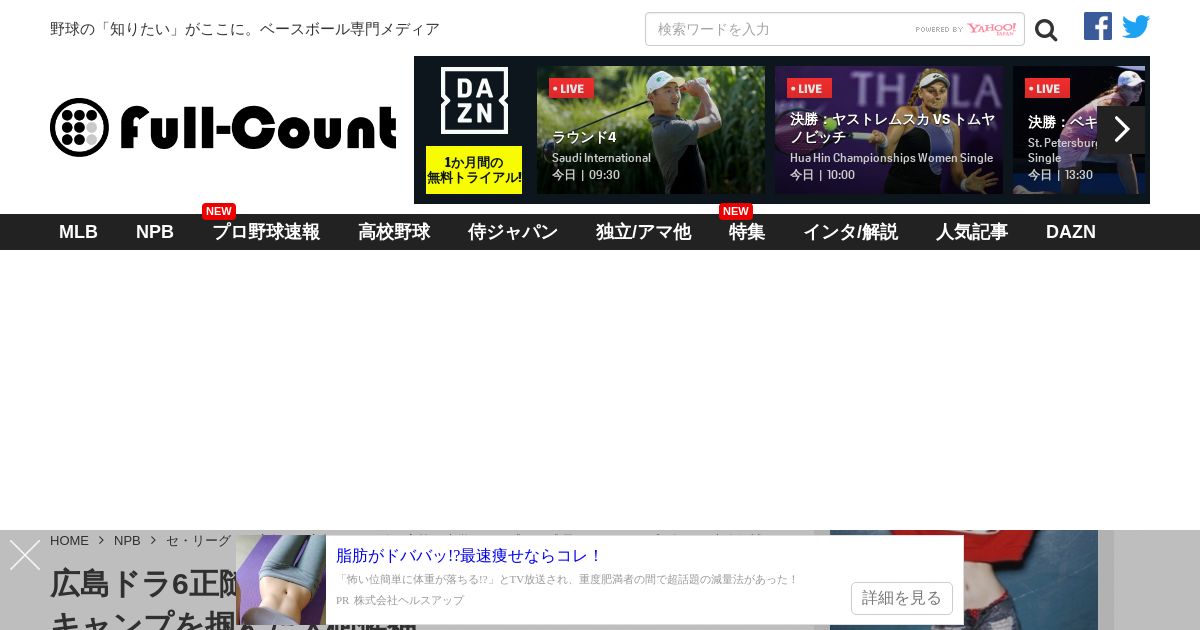Click the 1か月間の無料トライアル yellow button

pos(474,170)
